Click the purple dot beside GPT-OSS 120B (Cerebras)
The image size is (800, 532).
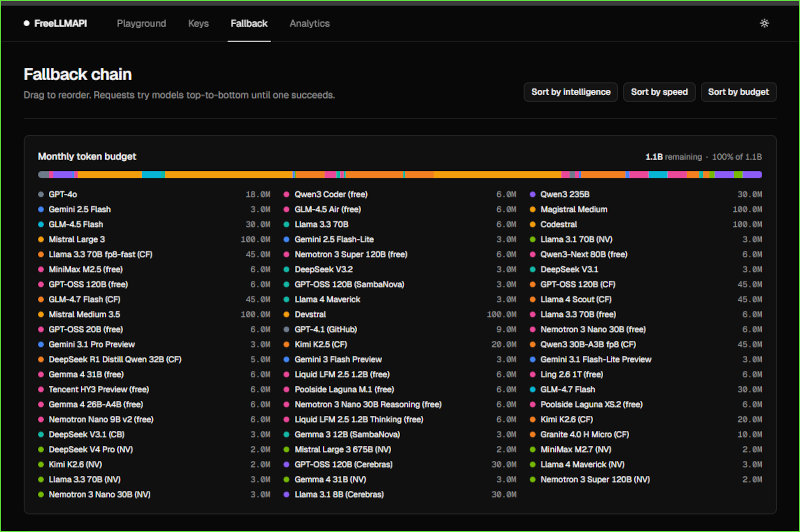tap(286, 465)
